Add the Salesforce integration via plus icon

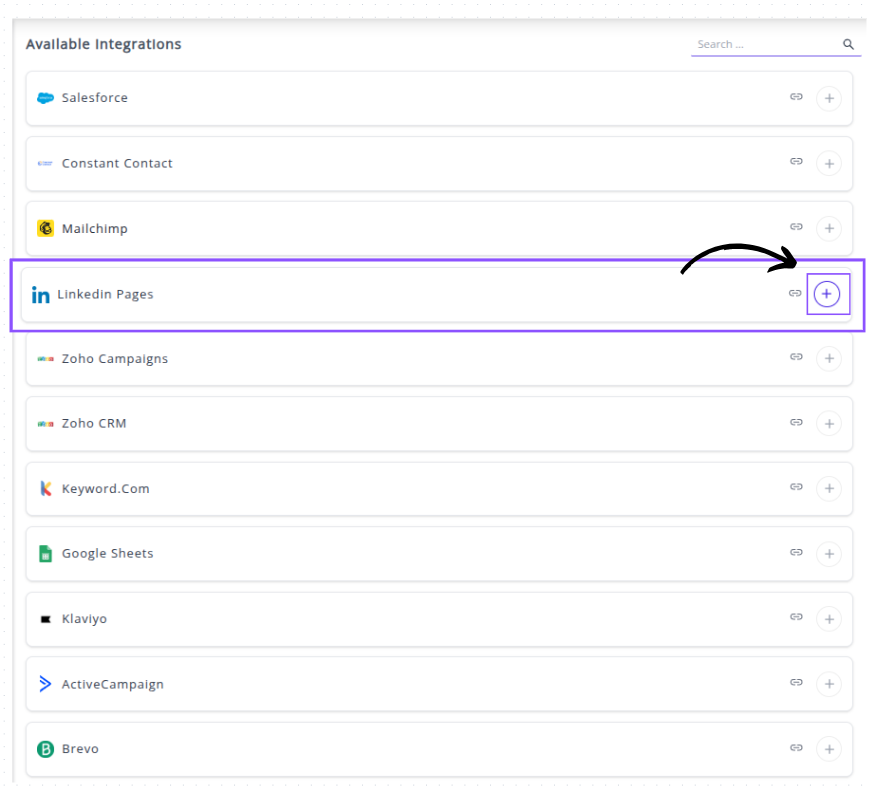[828, 98]
